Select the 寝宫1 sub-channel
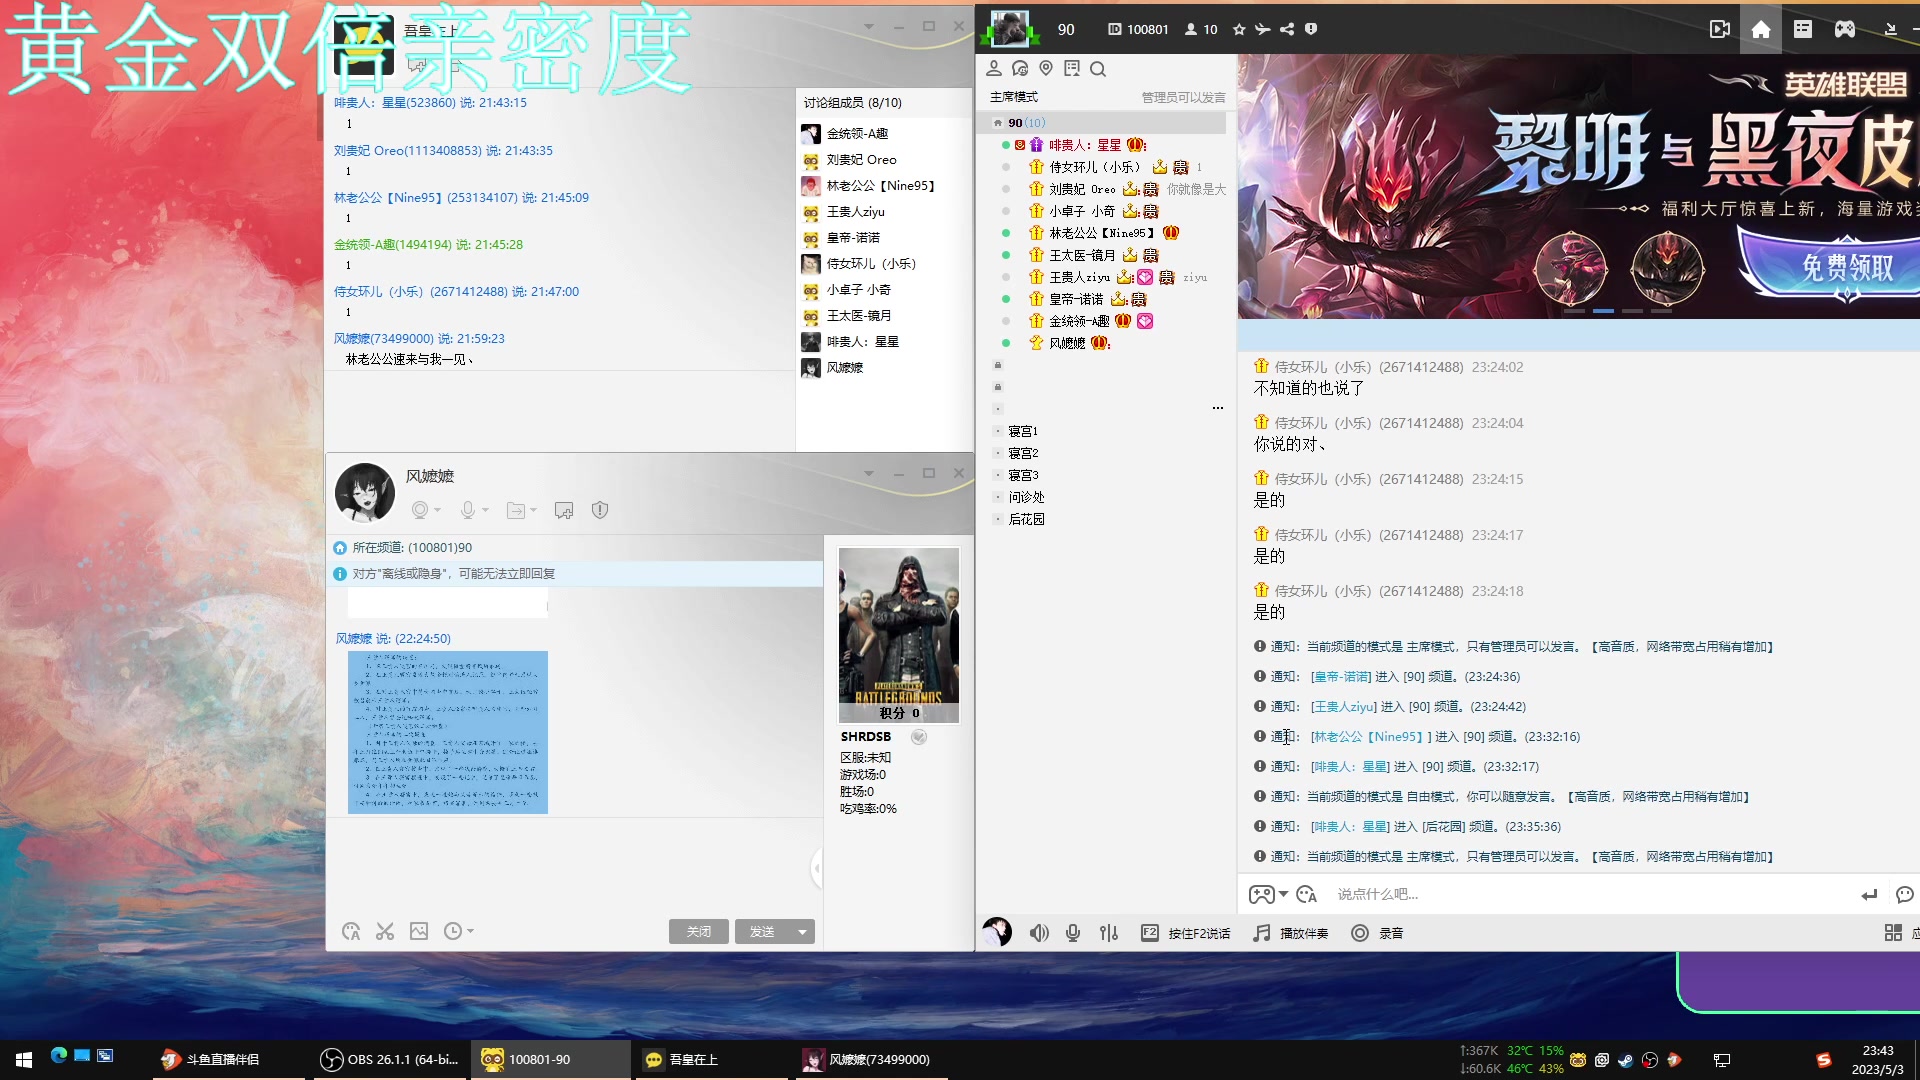1920x1080 pixels. (1023, 431)
